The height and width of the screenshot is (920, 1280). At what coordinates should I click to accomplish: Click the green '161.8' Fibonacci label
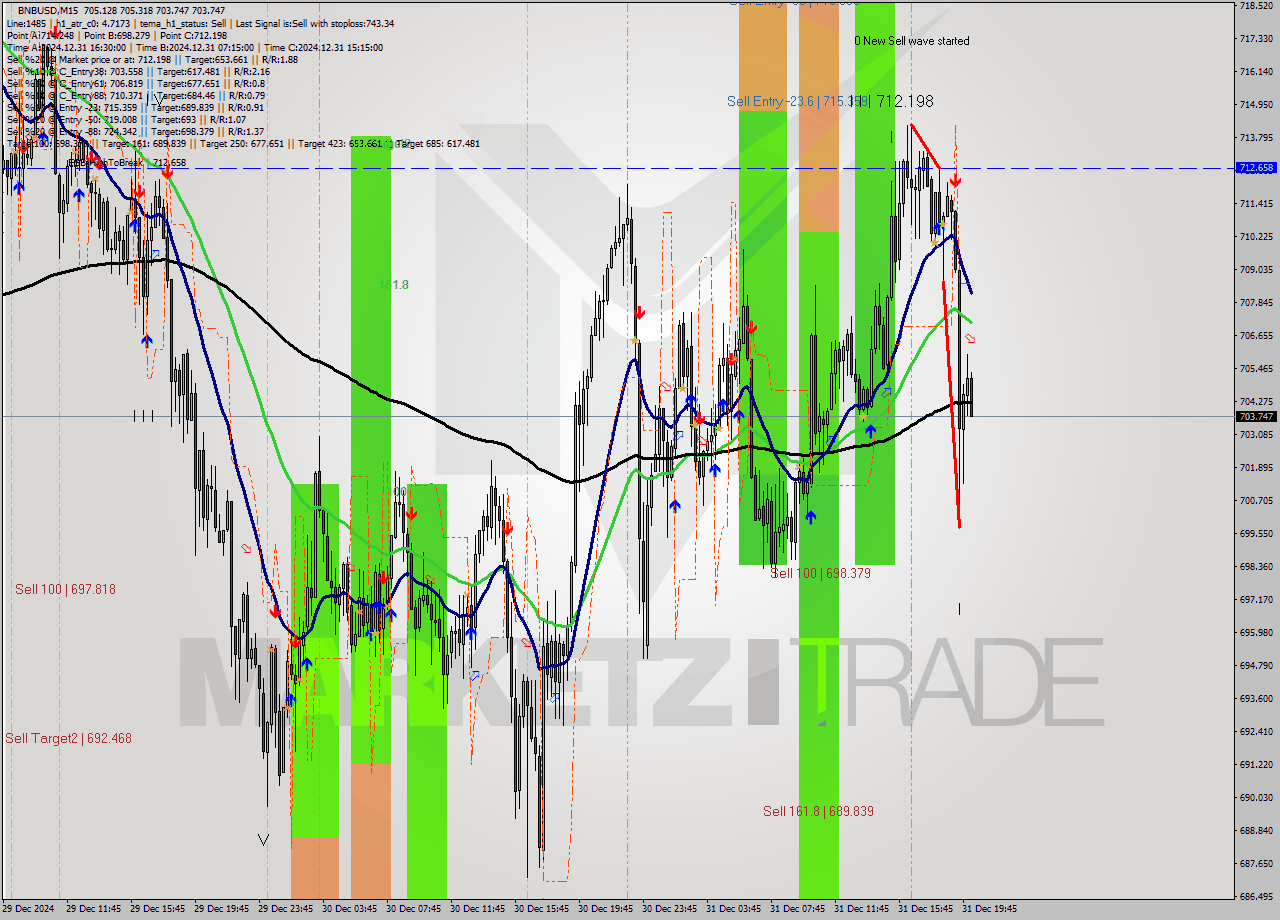[393, 285]
